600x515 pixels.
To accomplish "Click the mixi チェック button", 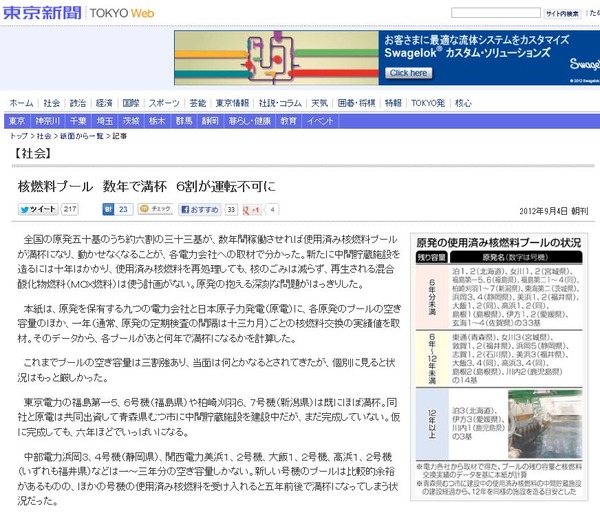I will [155, 209].
